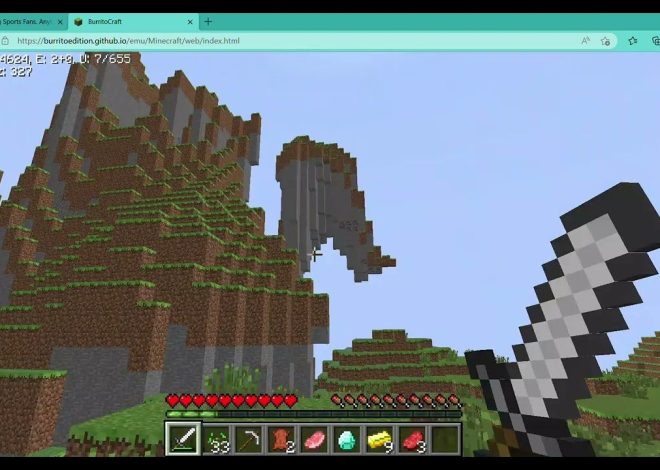Click the red hearts health bar
Viewport: 660px width, 470px height.
(232, 401)
